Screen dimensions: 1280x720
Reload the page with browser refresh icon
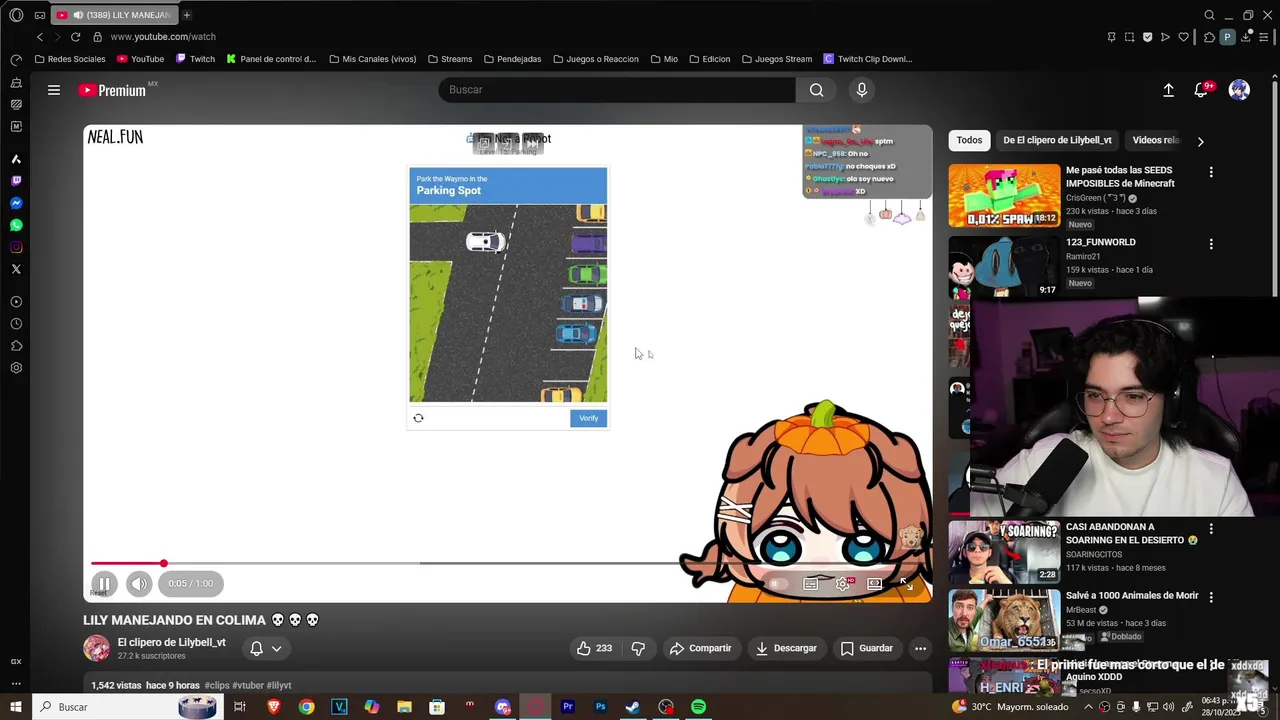[x=75, y=37]
